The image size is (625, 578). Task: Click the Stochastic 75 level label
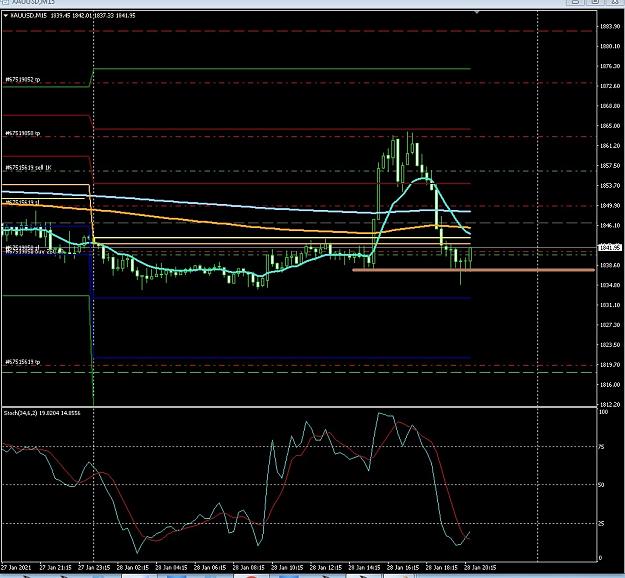click(601, 447)
